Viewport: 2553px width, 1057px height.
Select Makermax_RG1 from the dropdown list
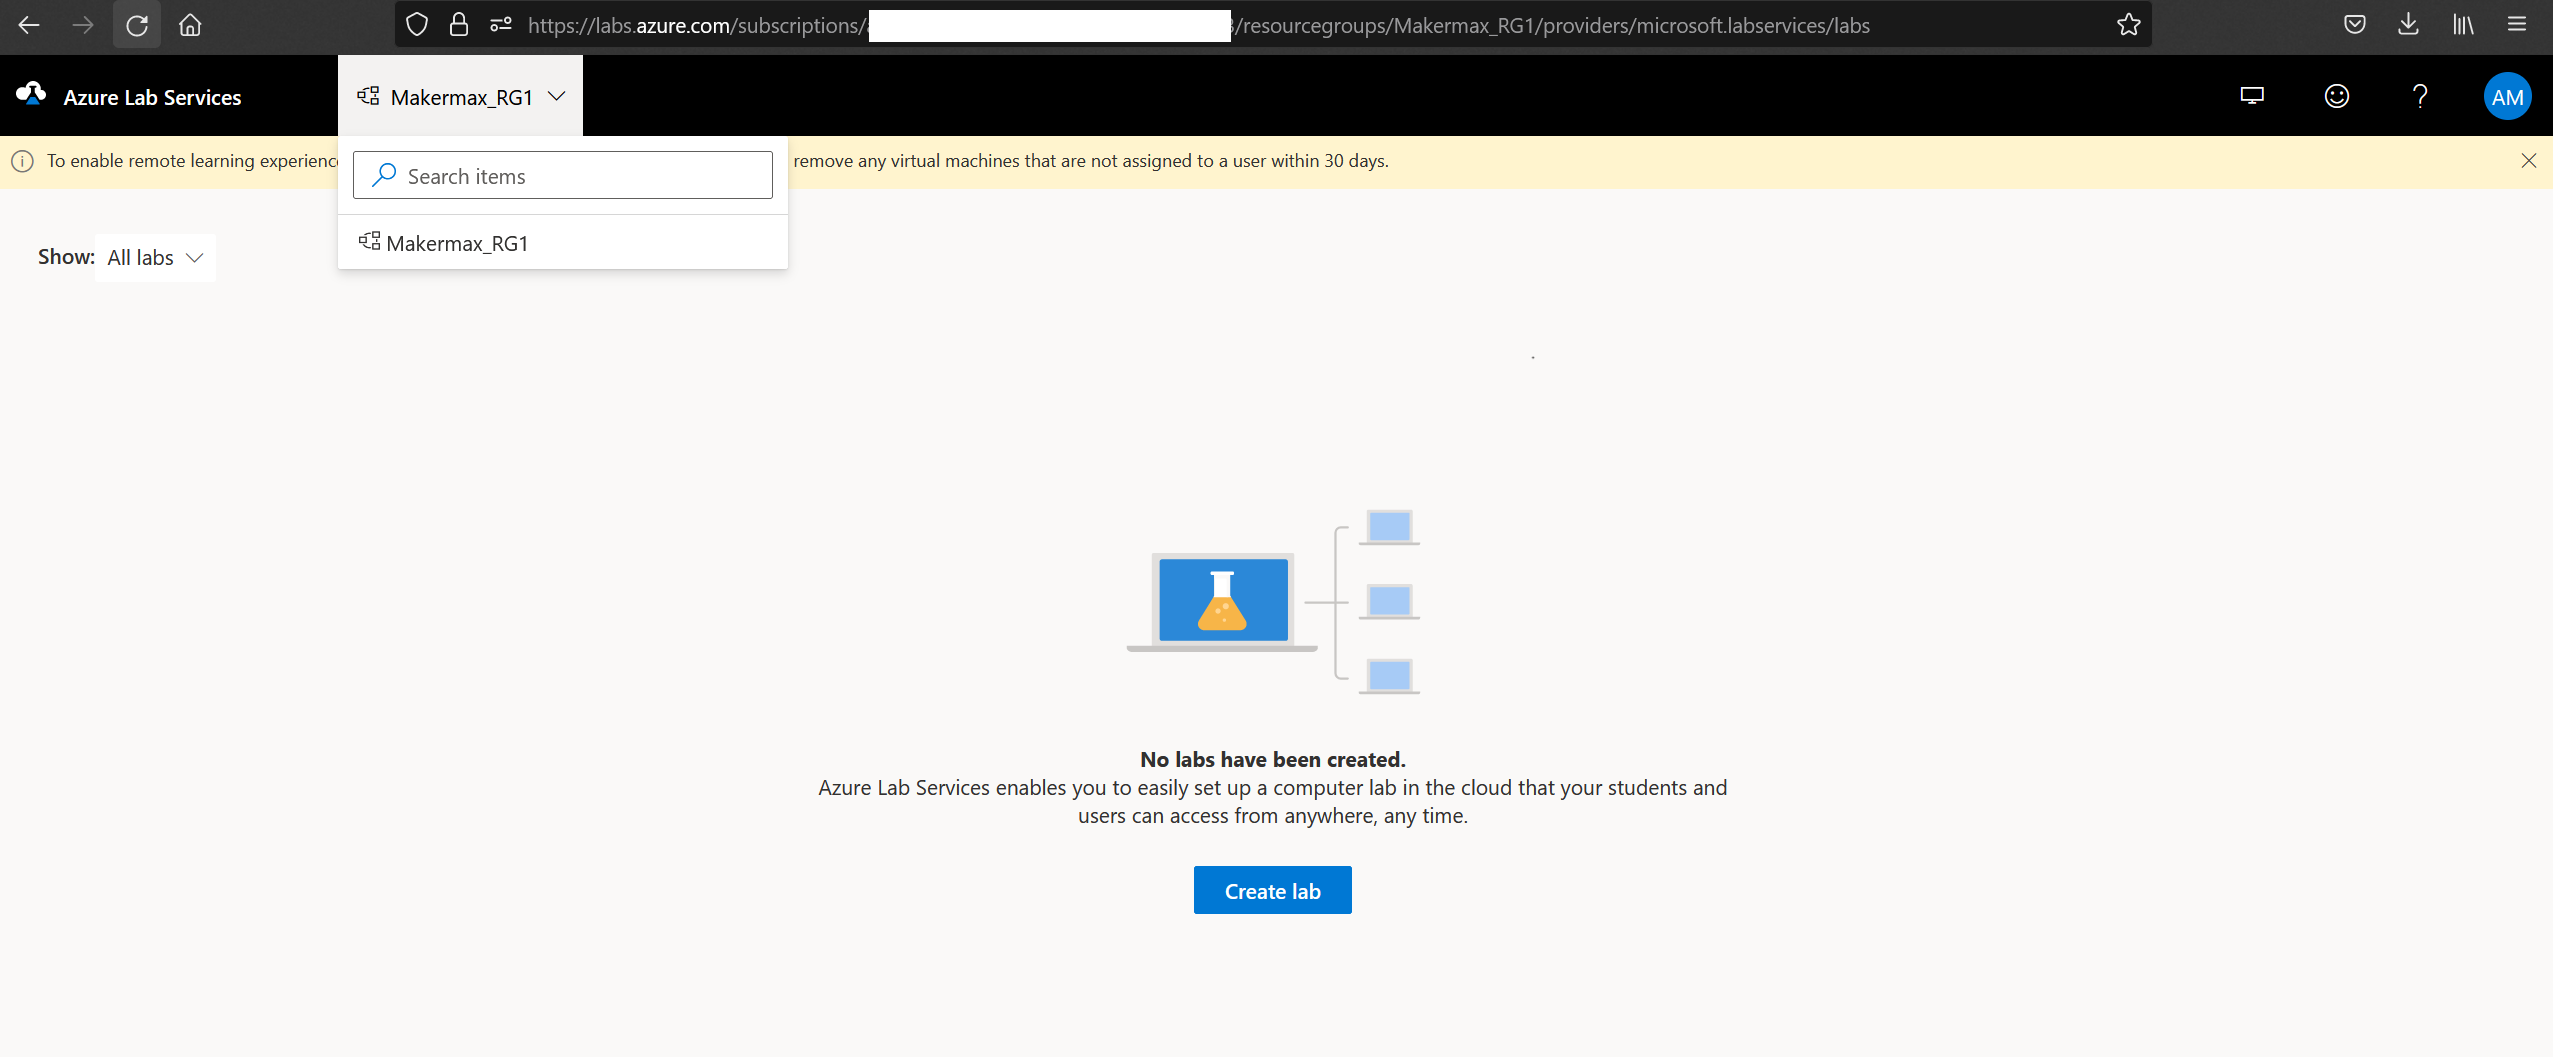[563, 242]
